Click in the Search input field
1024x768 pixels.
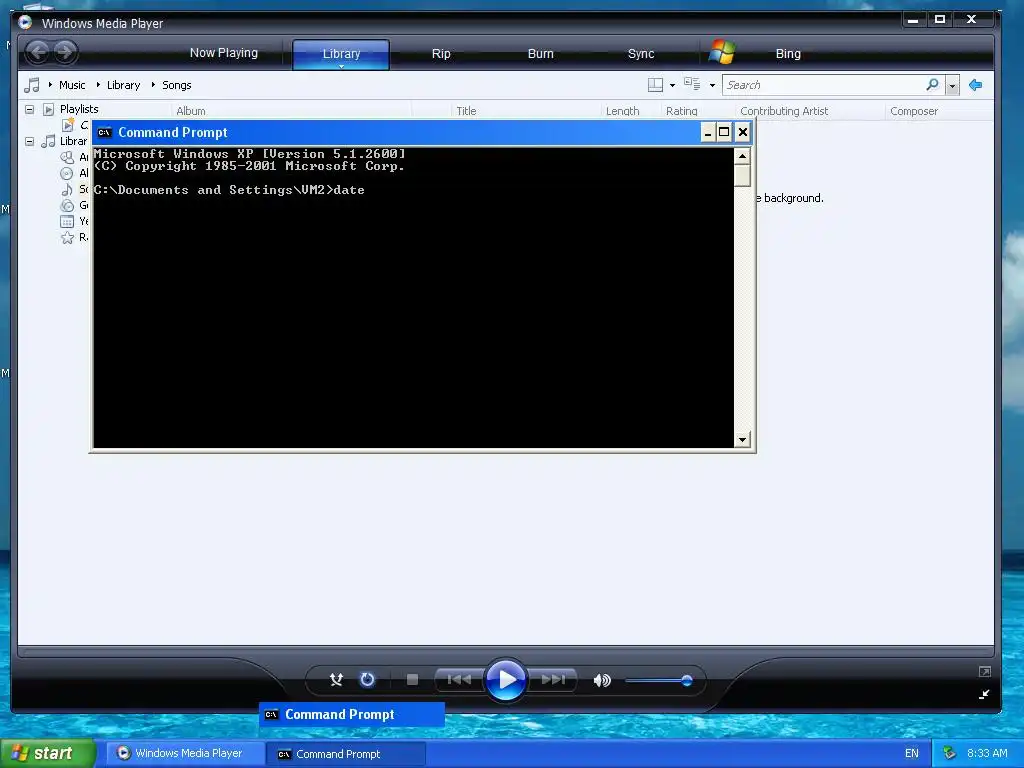point(823,85)
